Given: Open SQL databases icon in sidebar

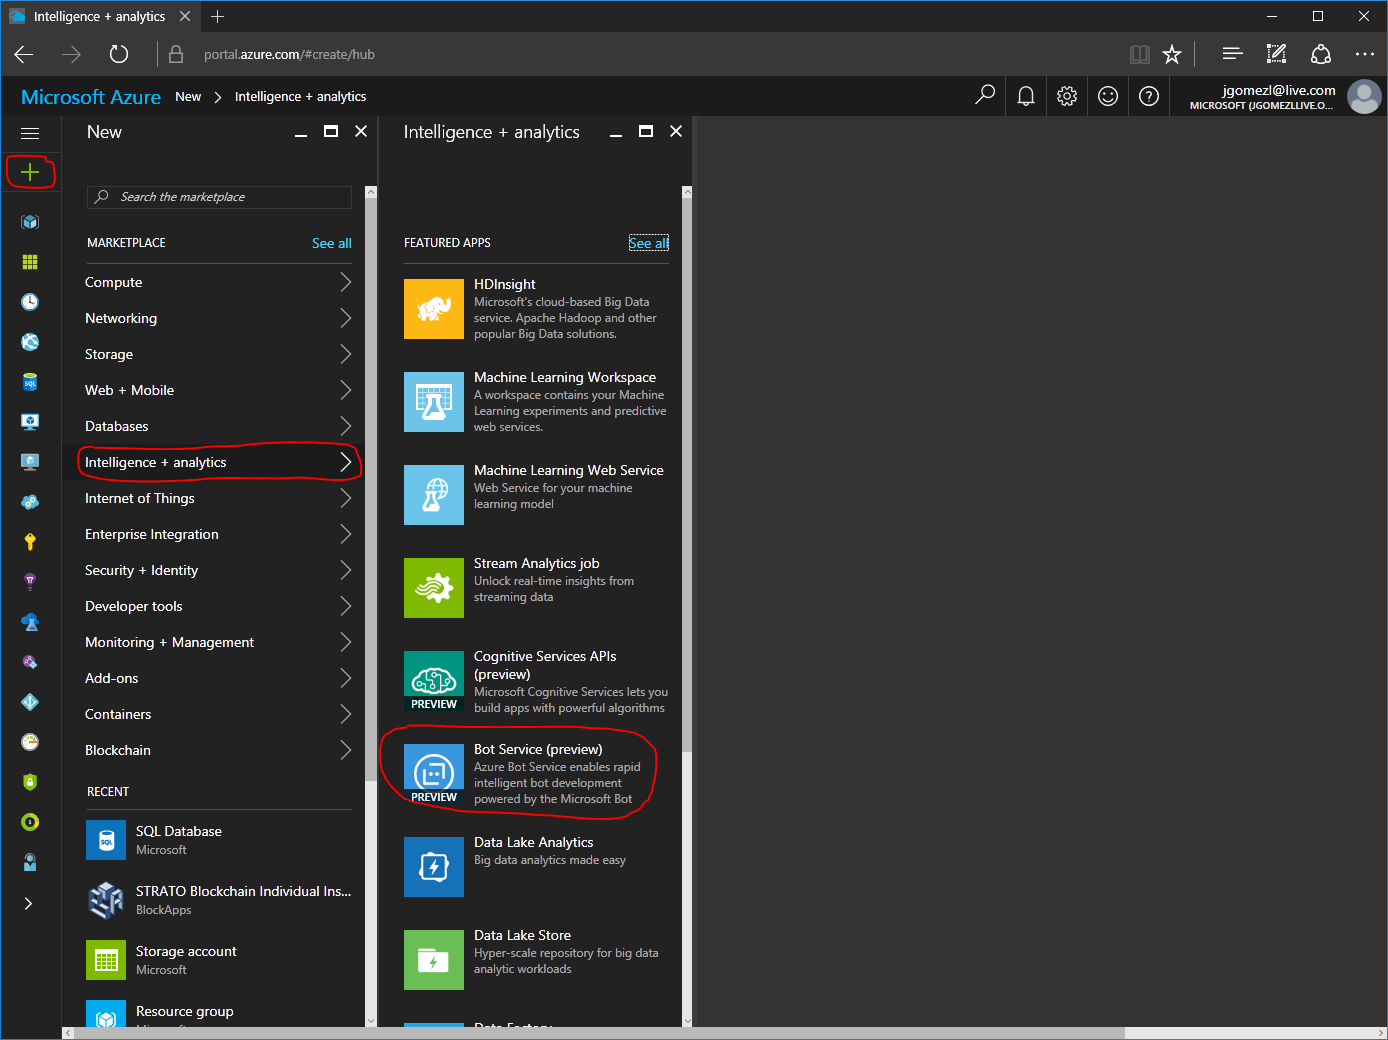Looking at the screenshot, I should point(30,382).
